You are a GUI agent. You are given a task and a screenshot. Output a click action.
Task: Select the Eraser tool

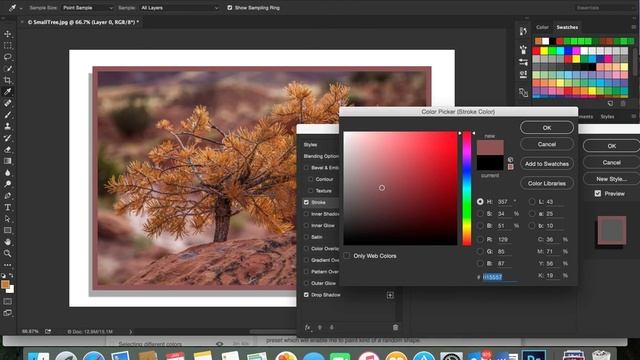7,149
